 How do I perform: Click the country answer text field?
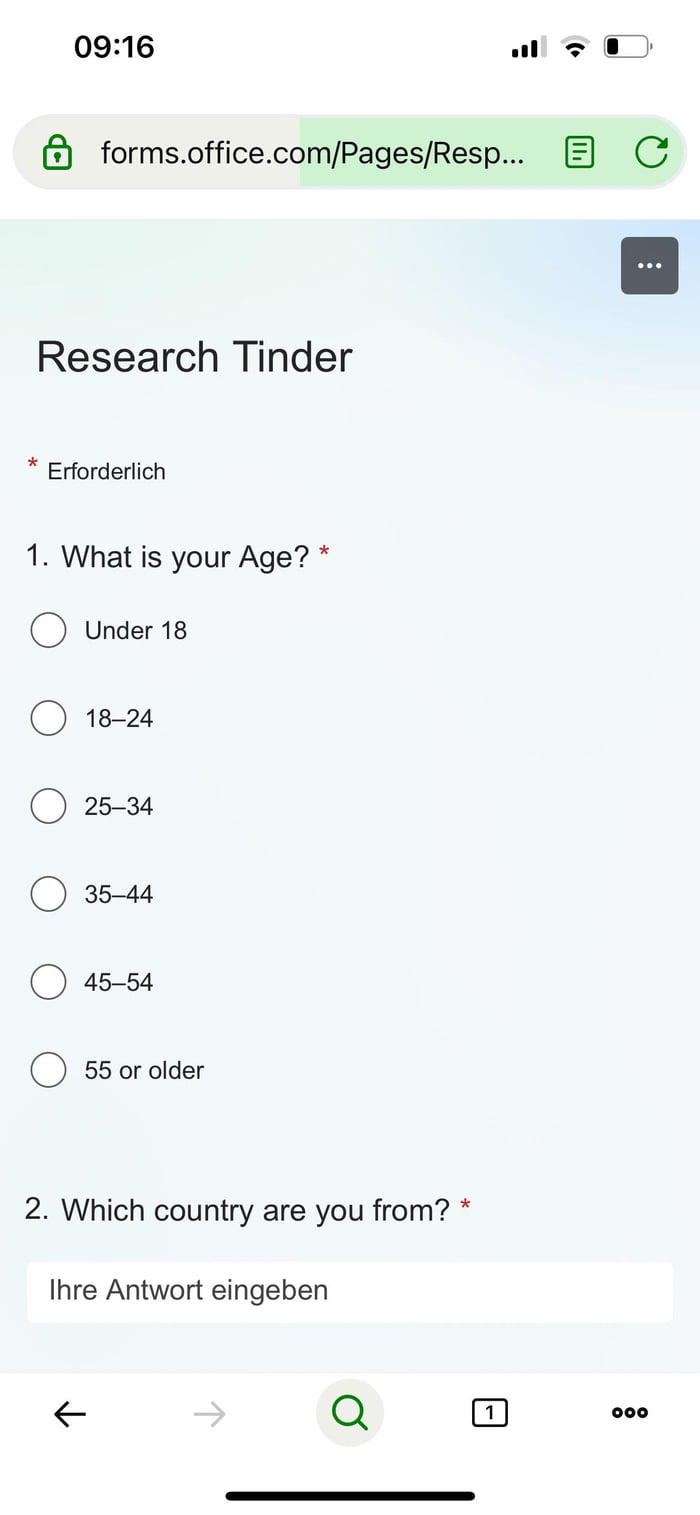pyautogui.click(x=349, y=1291)
